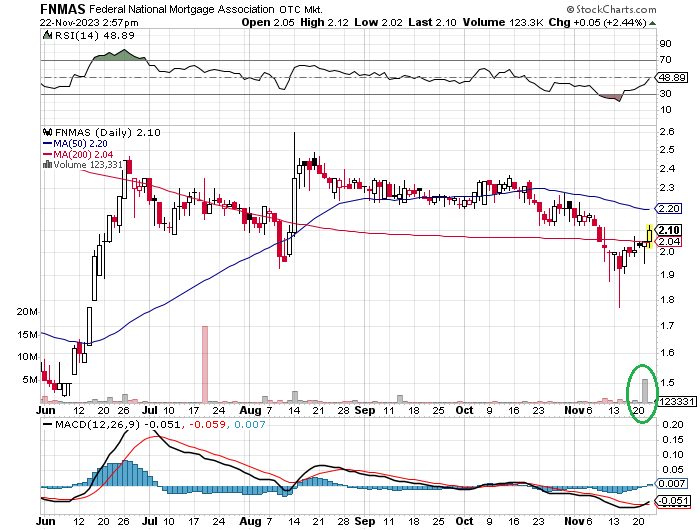Click the Oct label below the volume bars
The height and width of the screenshot is (530, 700).
click(465, 410)
